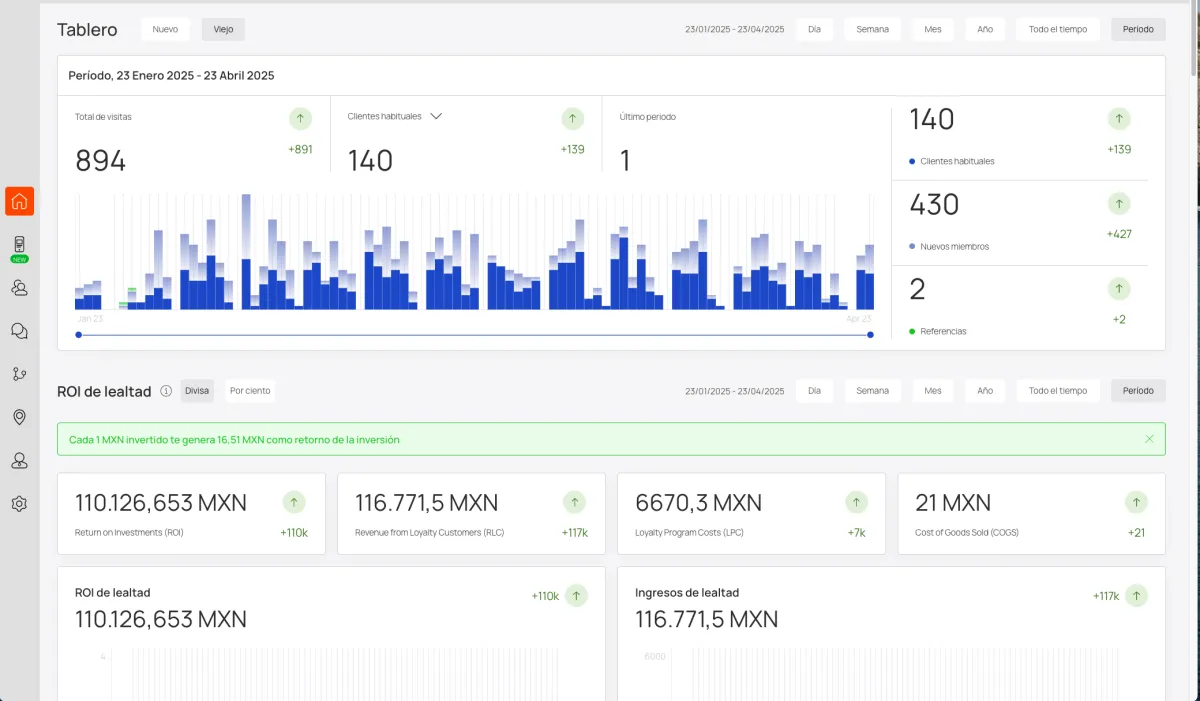Click the left handle of chart range slider
This screenshot has height=701, width=1200.
(x=79, y=335)
